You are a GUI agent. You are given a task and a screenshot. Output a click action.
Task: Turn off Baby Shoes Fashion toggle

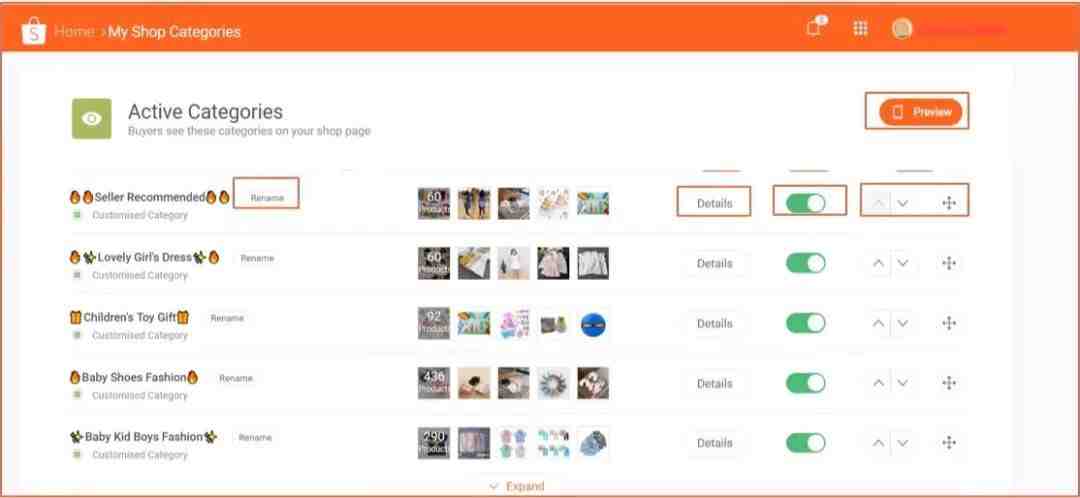pos(805,383)
